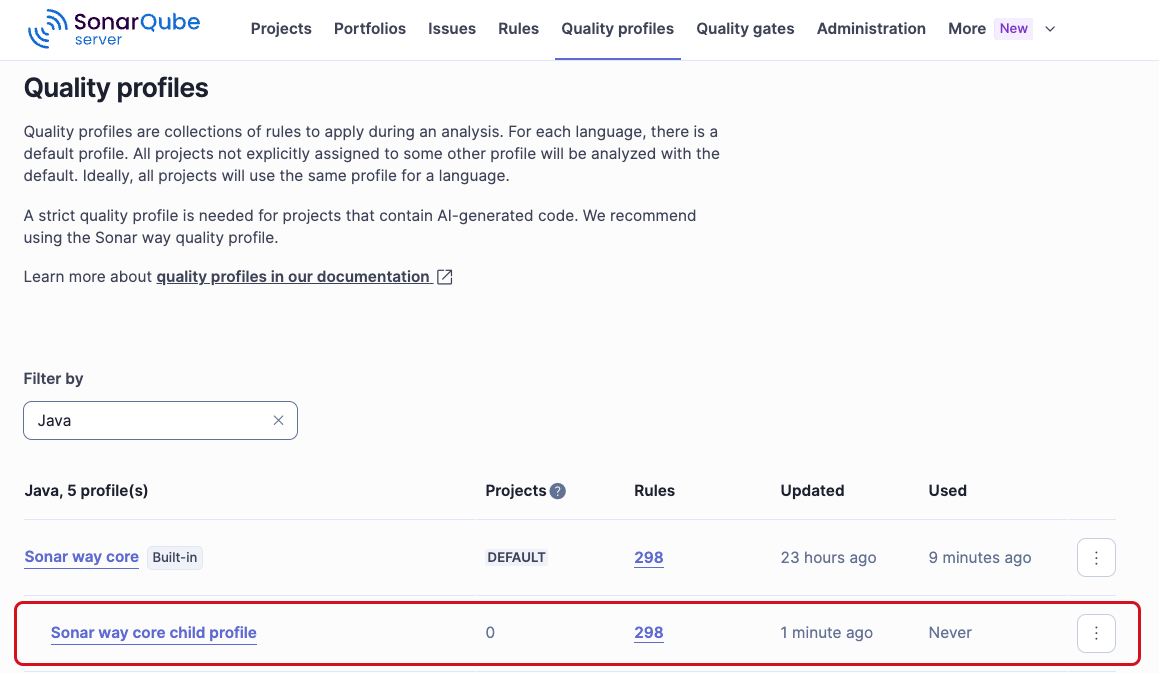
Task: Click the '23 hours ago' updated value
Action: pos(828,558)
